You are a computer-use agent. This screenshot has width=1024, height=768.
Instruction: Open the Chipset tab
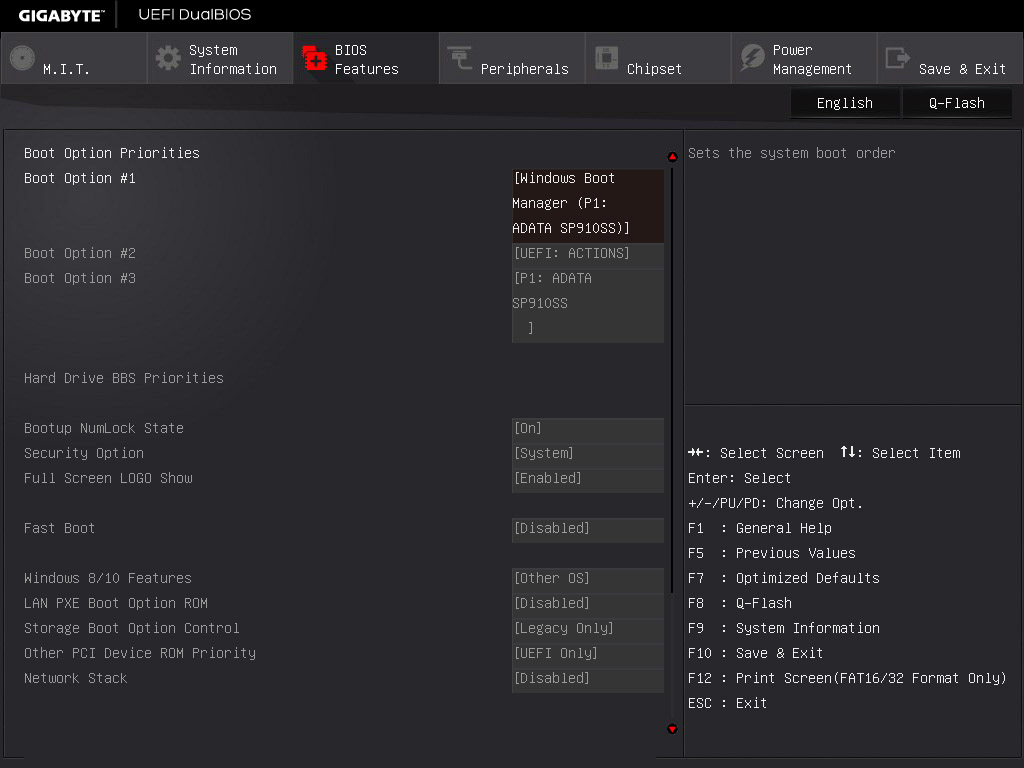click(658, 59)
